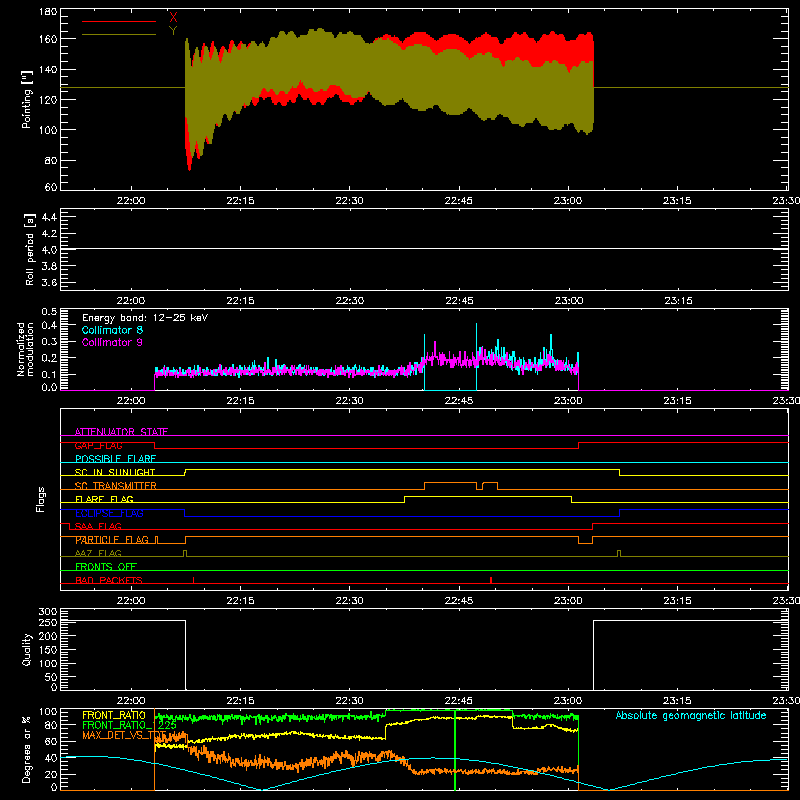800x800 pixels.
Task: Click the 'Absolute geomagnetic latitude' label
Action: (x=691, y=715)
